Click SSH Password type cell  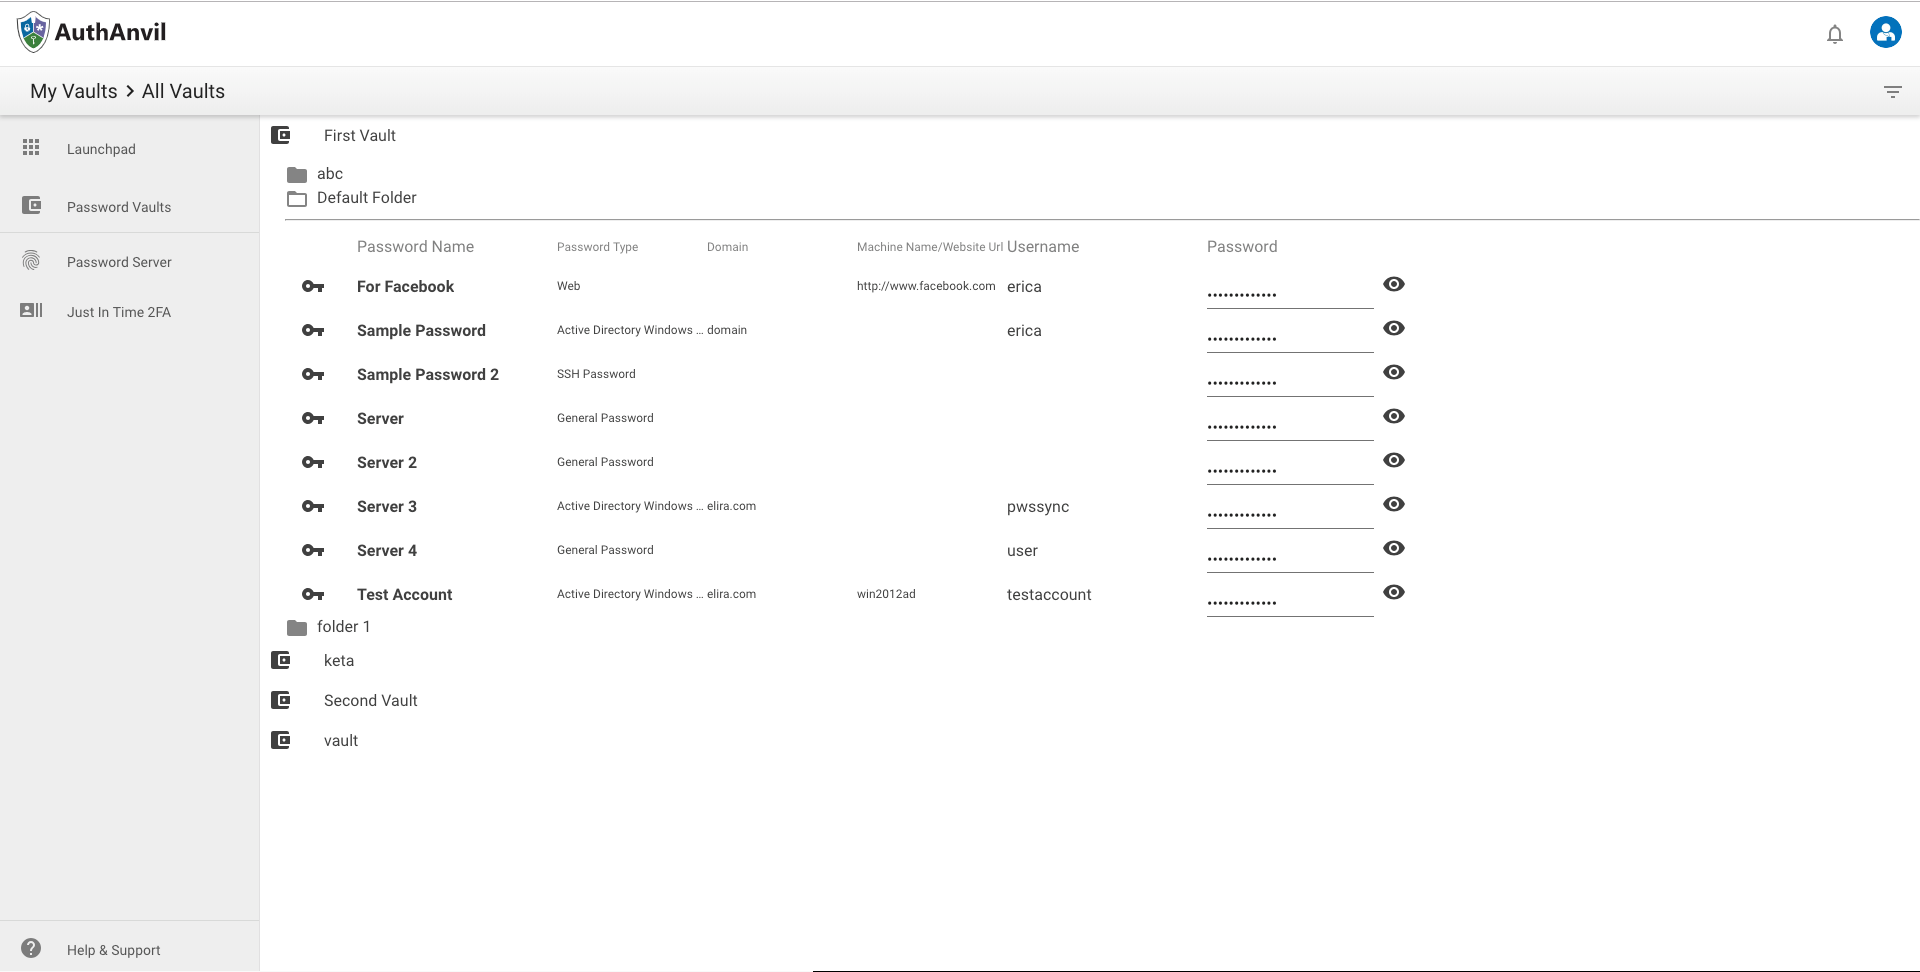[x=596, y=374]
